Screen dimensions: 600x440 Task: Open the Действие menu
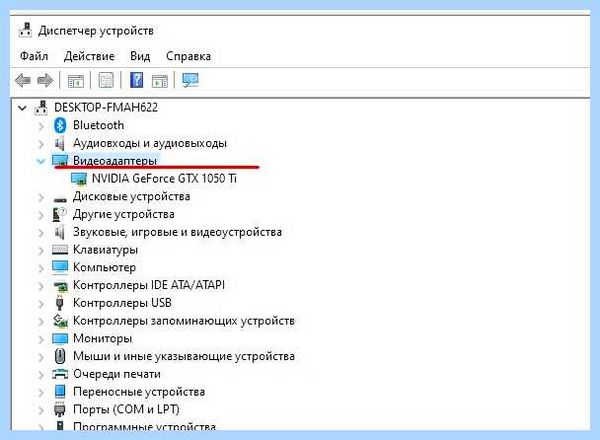coord(89,56)
